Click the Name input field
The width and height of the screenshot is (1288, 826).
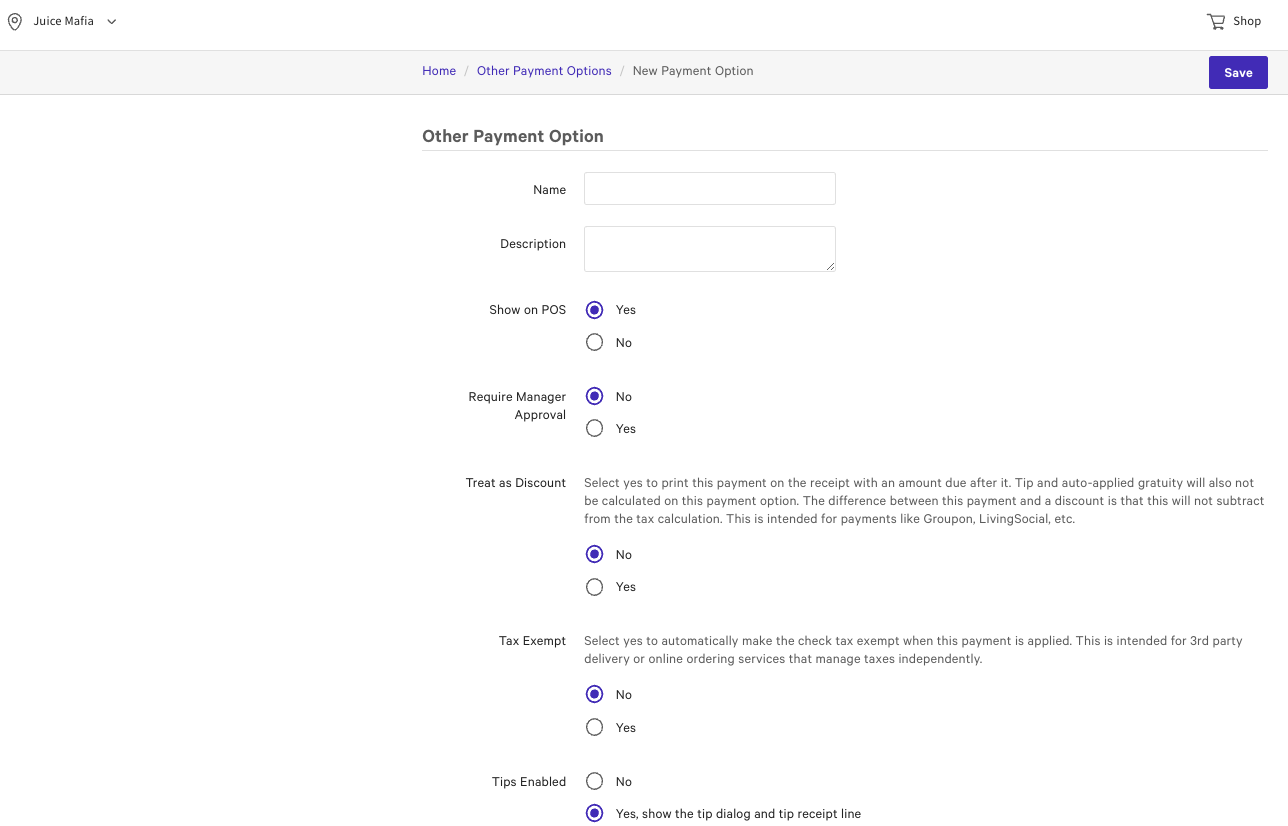pos(709,188)
